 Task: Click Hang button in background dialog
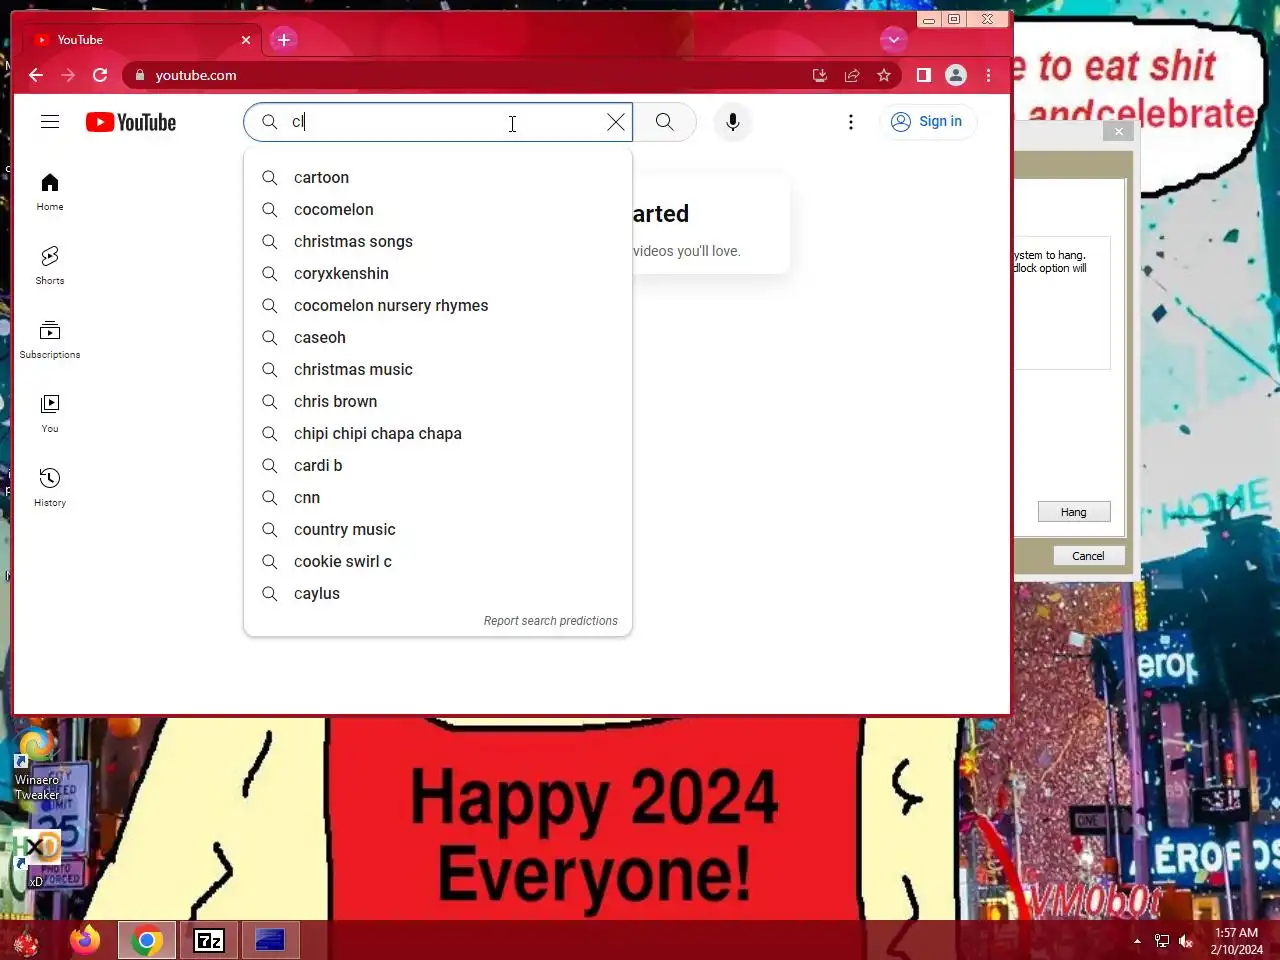[1073, 512]
